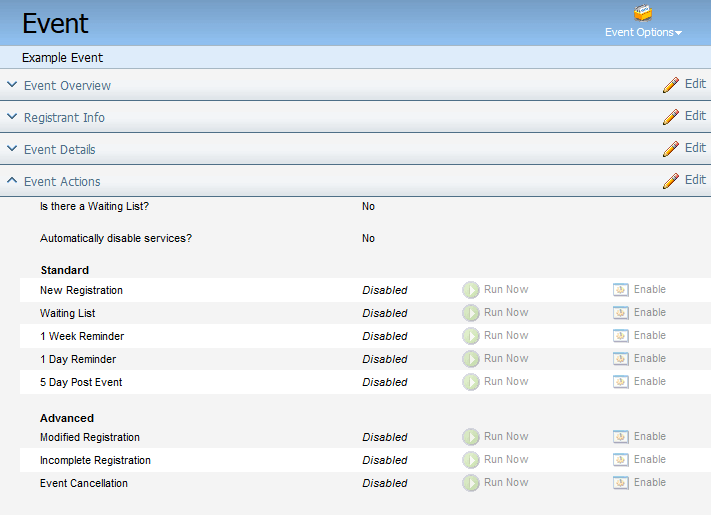Click the Registrant Info section title
Image resolution: width=711 pixels, height=515 pixels.
(x=64, y=118)
